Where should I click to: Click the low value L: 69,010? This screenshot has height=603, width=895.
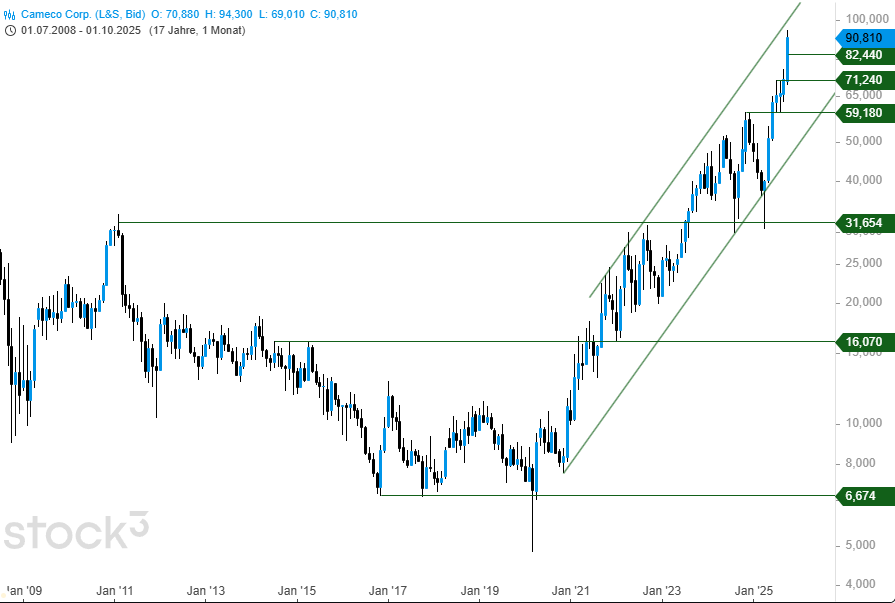point(282,14)
